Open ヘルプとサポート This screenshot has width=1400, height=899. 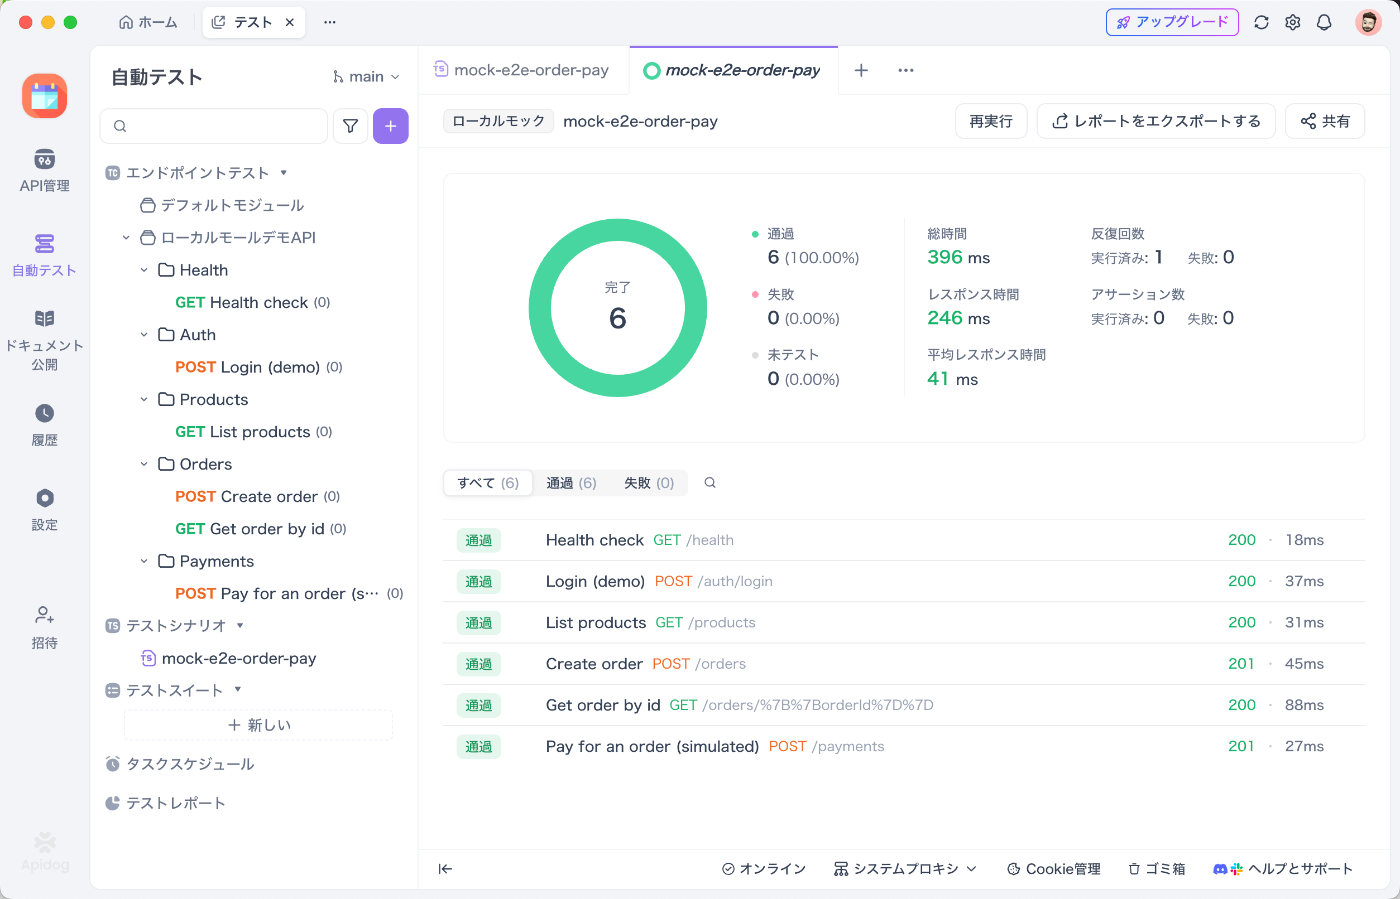pos(1283,869)
